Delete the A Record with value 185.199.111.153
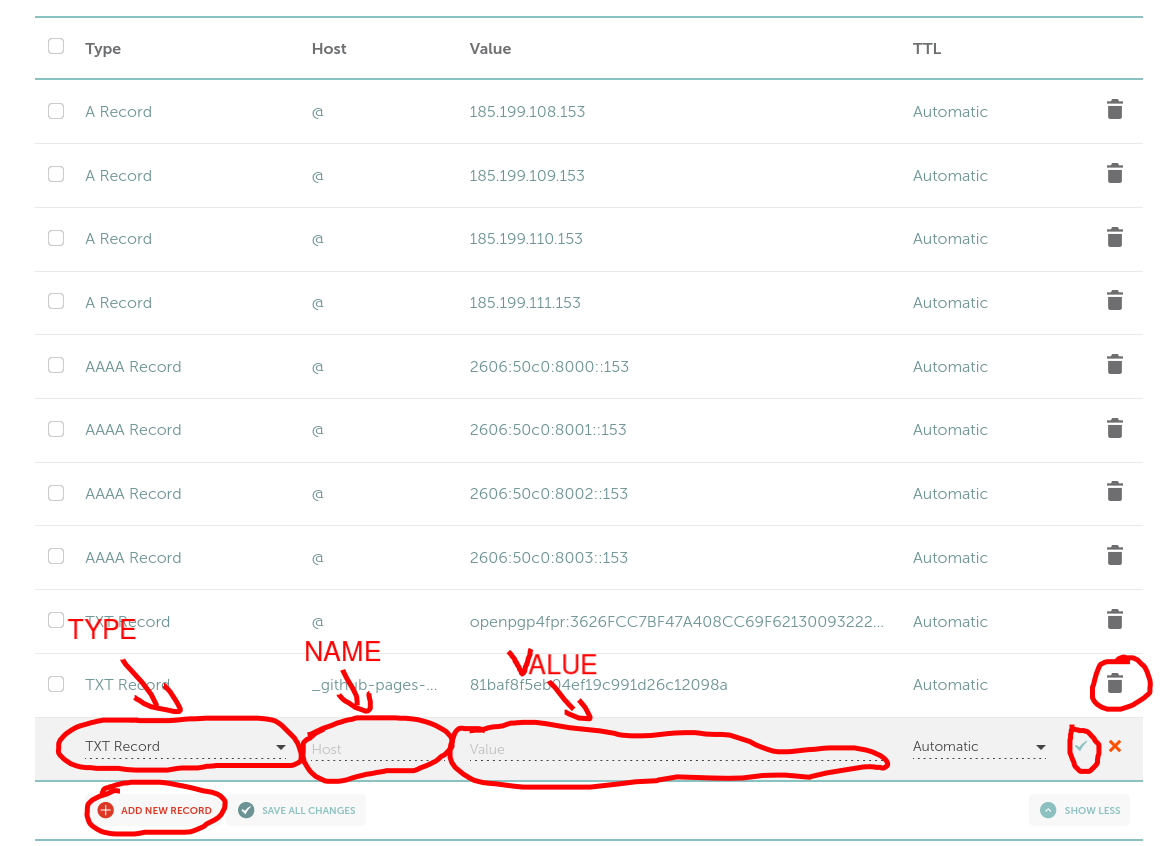The height and width of the screenshot is (846, 1170). (x=1114, y=301)
